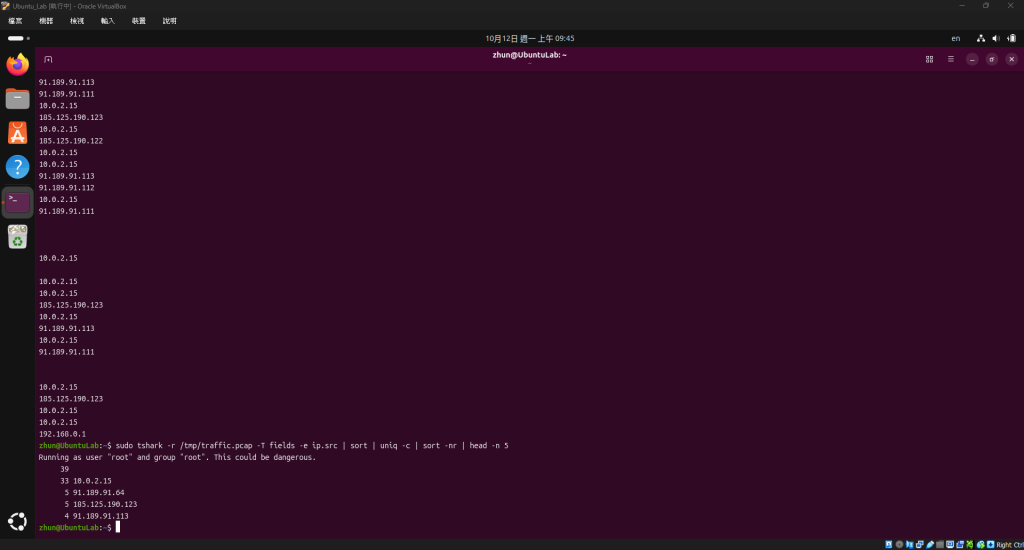Click the VirtualBox app icon in title bar
This screenshot has width=1024, height=550.
5,6
